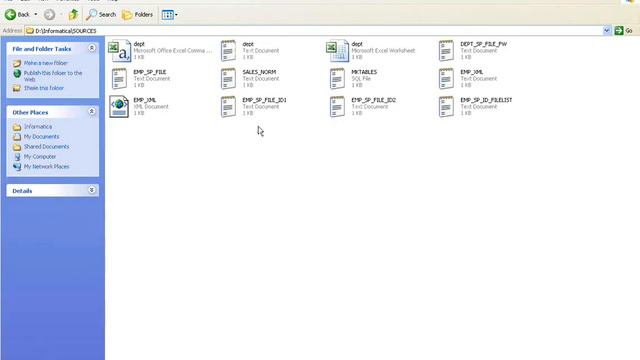
Task: Go up one folder level
Action: (x=73, y=15)
